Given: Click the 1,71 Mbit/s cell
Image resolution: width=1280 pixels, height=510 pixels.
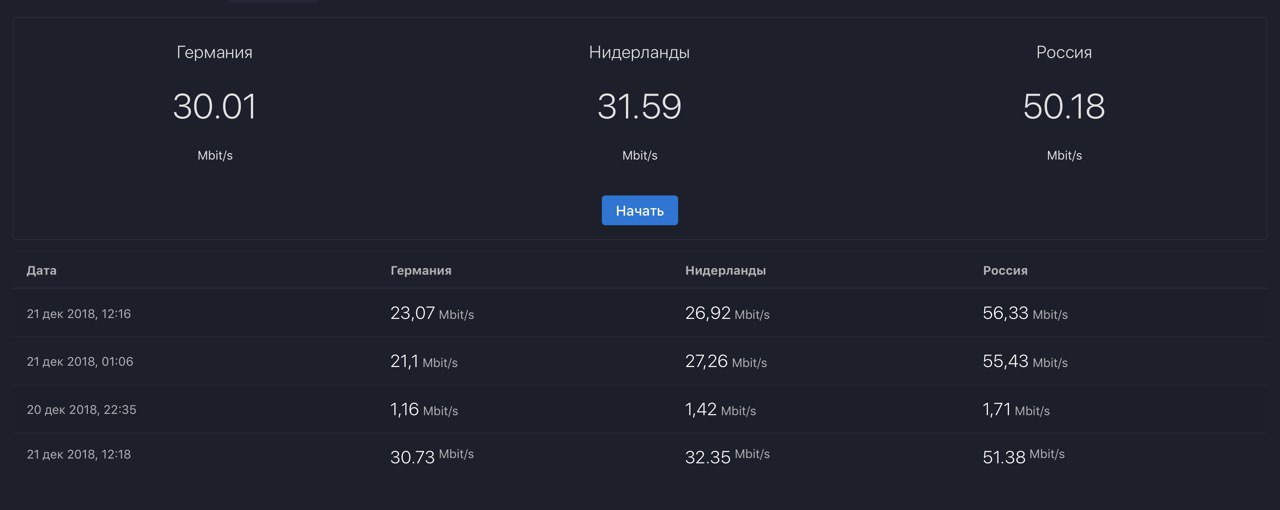Looking at the screenshot, I should tap(1016, 409).
